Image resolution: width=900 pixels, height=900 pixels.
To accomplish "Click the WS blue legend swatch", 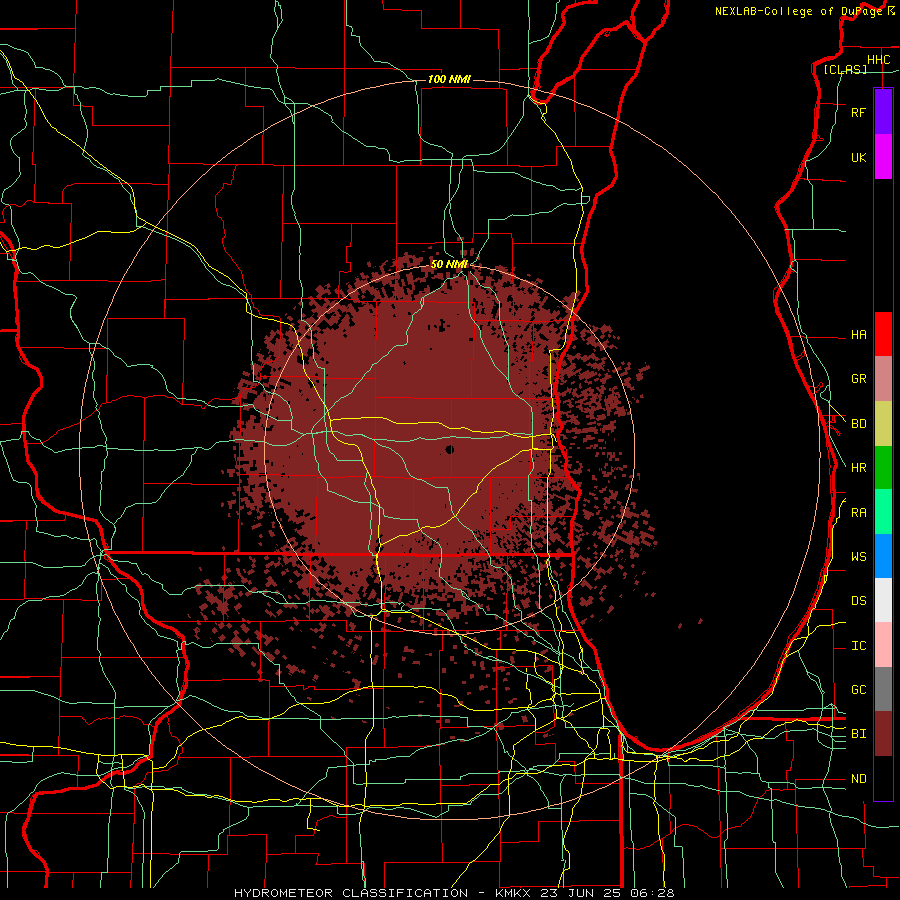I will click(x=883, y=556).
